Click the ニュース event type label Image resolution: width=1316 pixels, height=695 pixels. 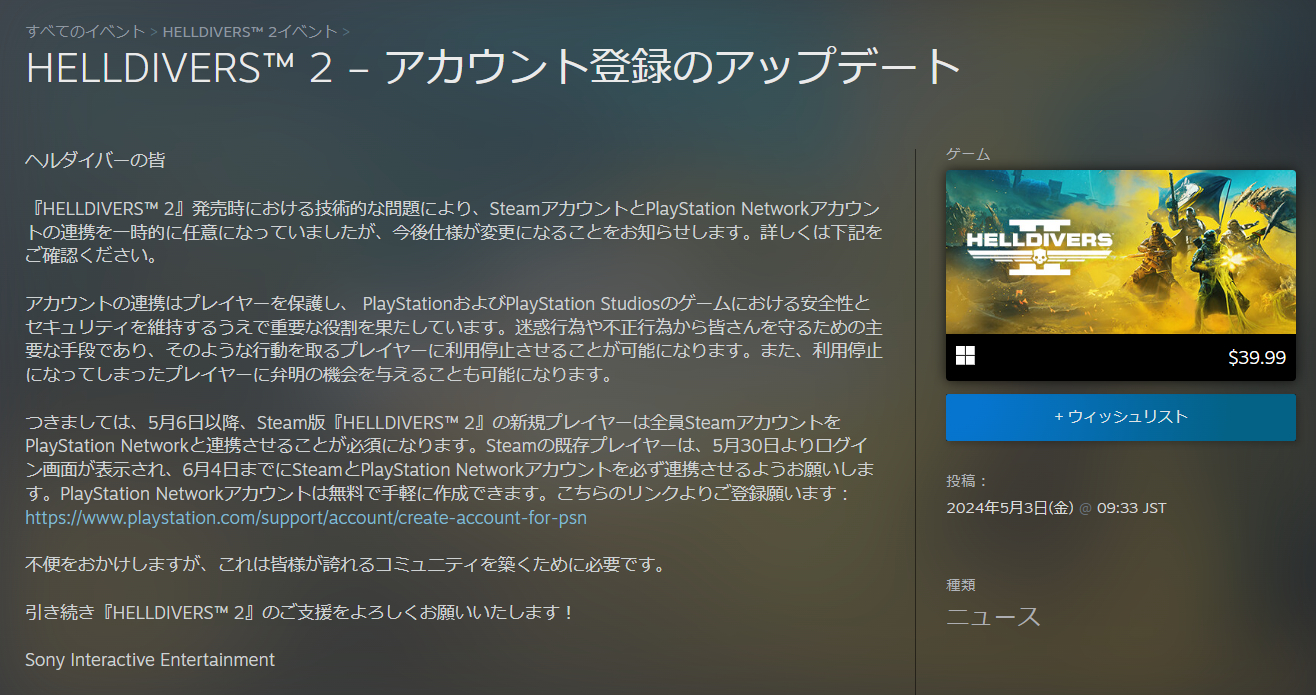pyautogui.click(x=994, y=616)
